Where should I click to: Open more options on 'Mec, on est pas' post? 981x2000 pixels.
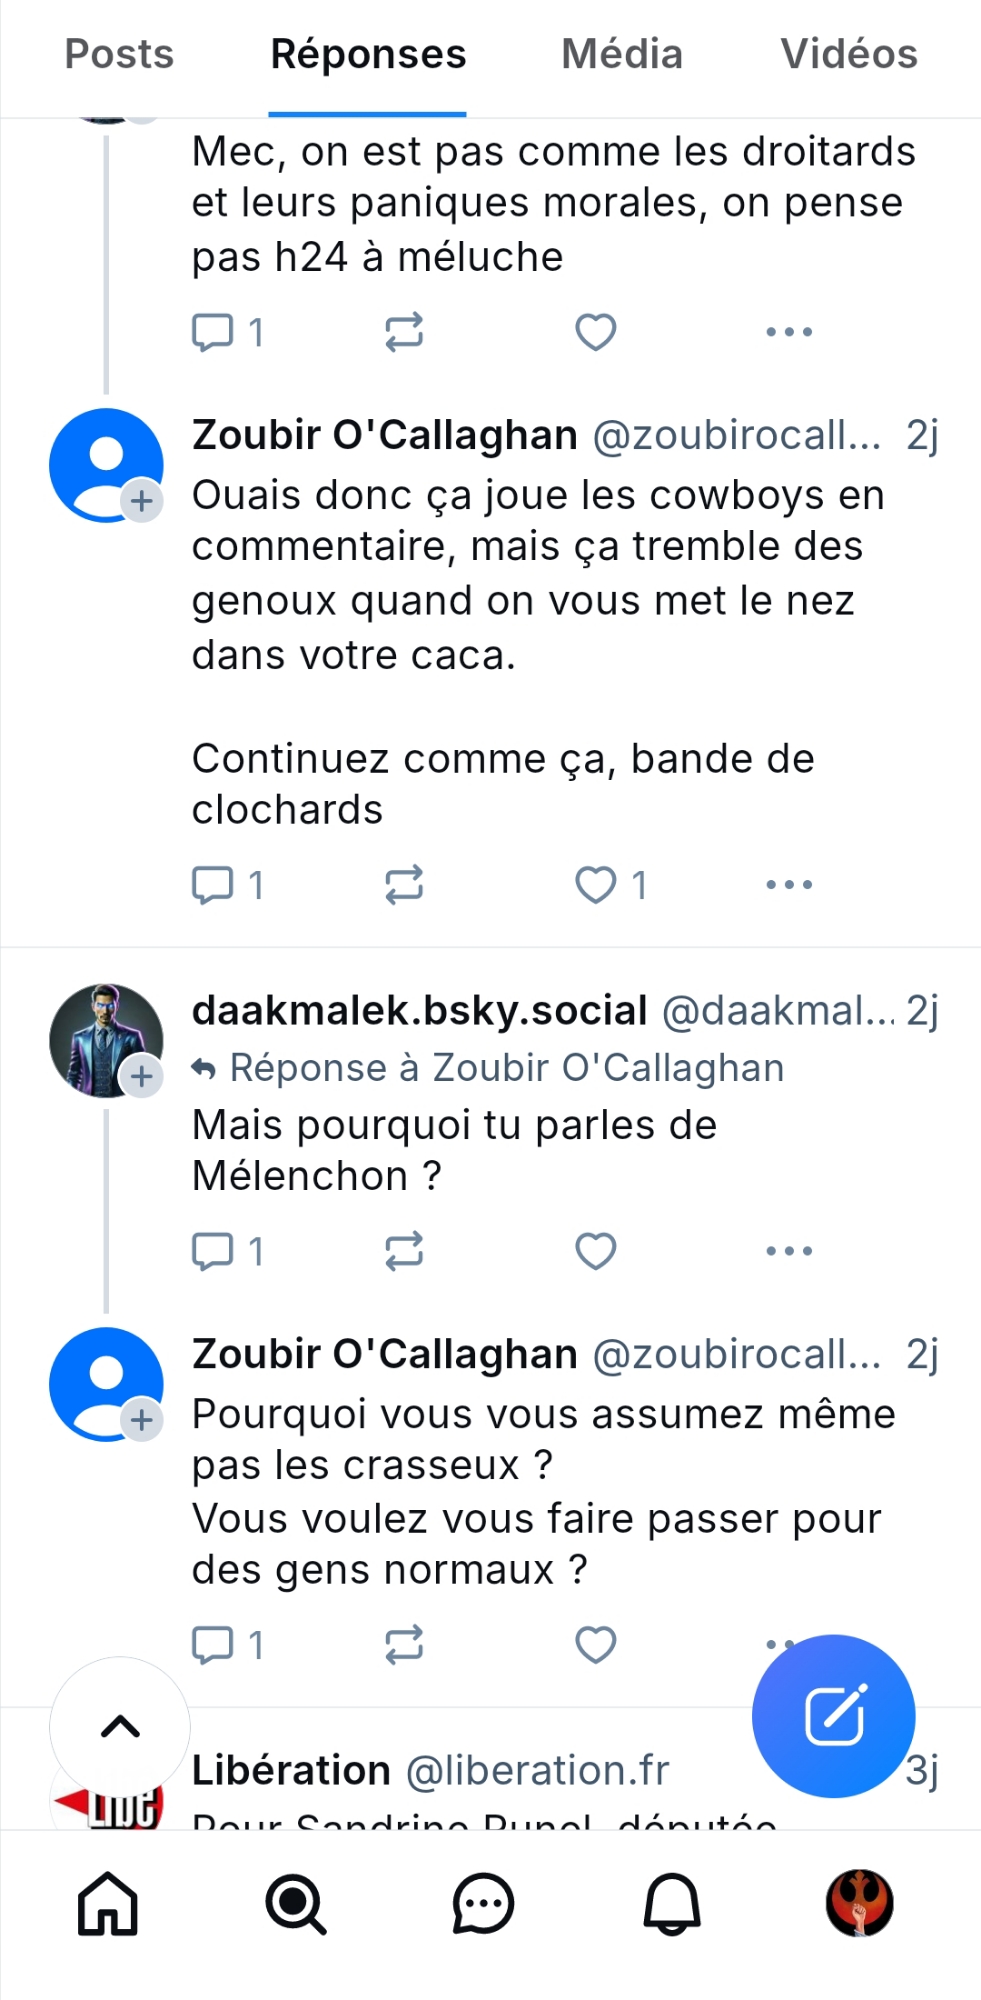tap(789, 332)
